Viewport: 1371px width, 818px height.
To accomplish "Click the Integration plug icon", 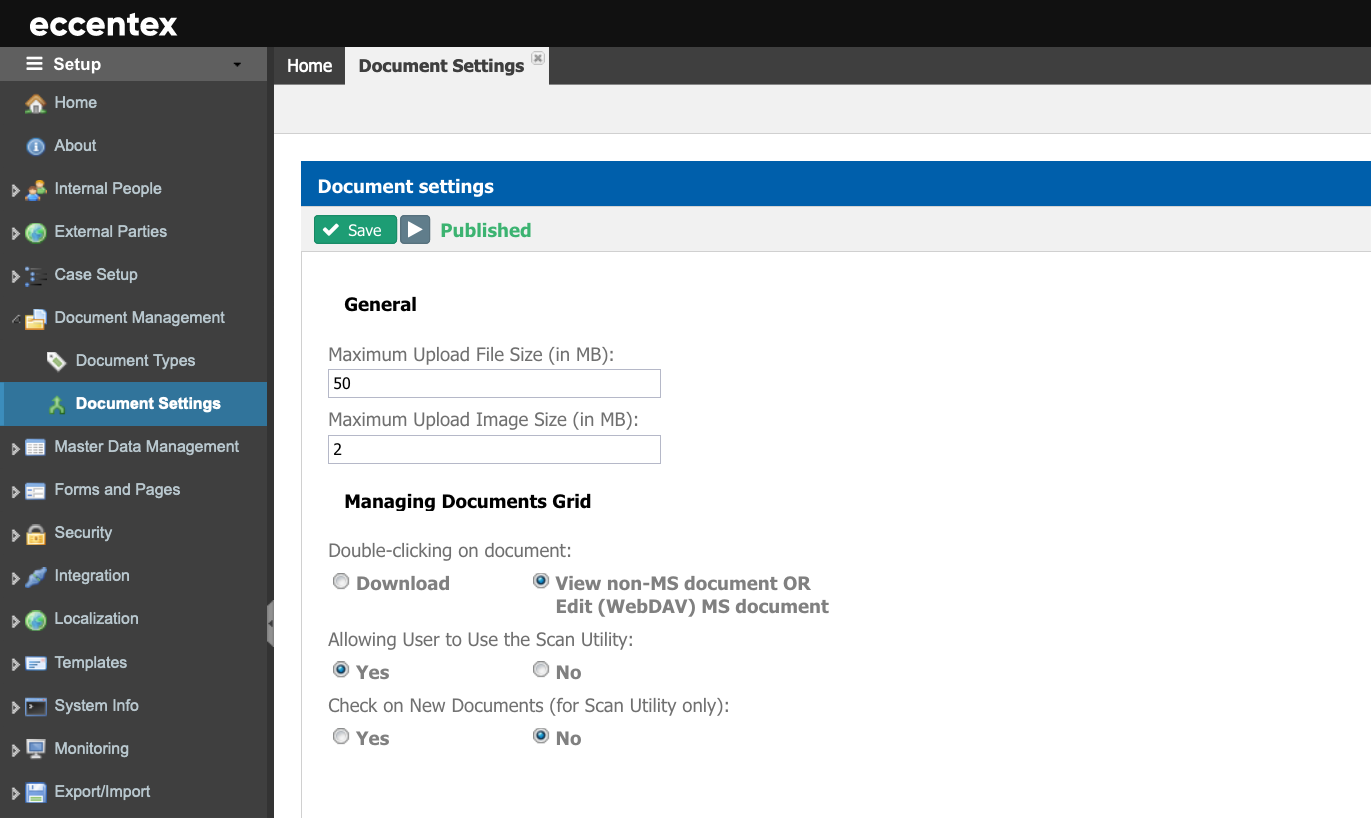I will (36, 576).
